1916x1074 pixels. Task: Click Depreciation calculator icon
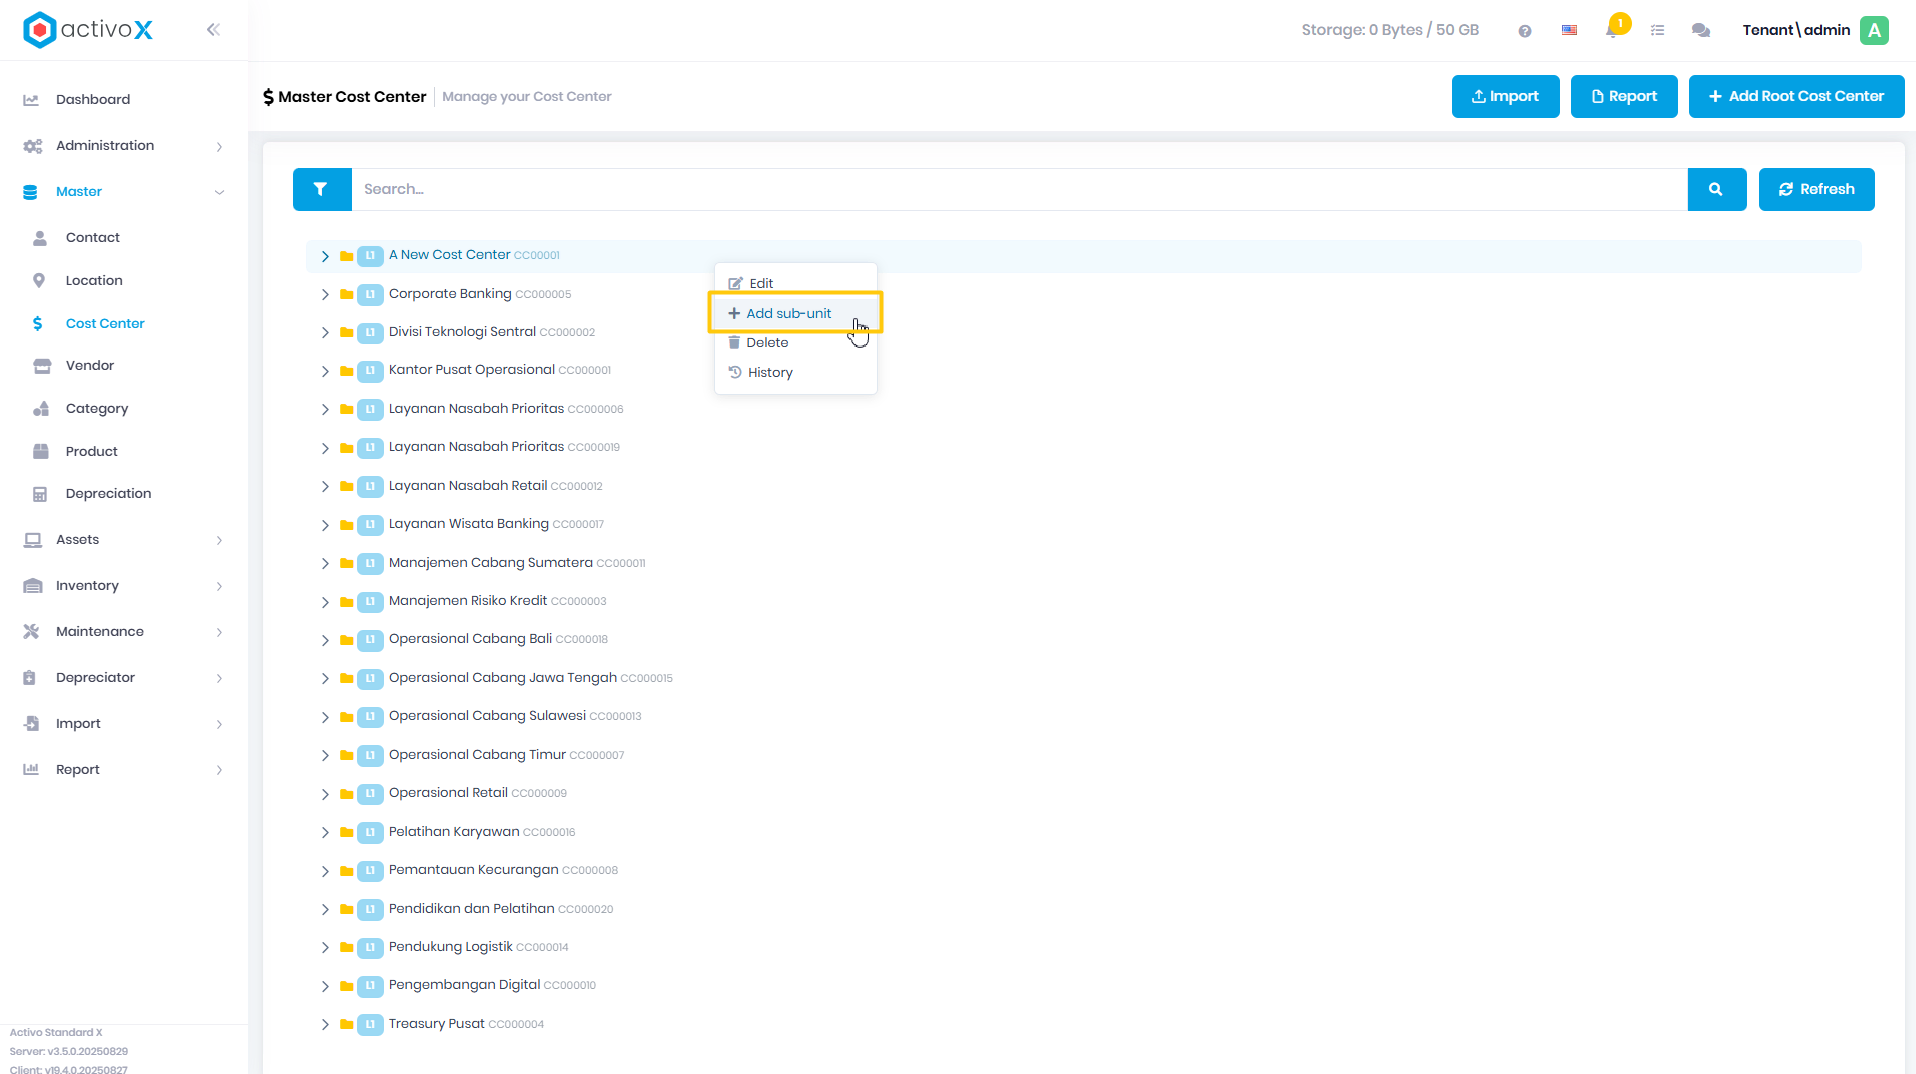point(40,494)
